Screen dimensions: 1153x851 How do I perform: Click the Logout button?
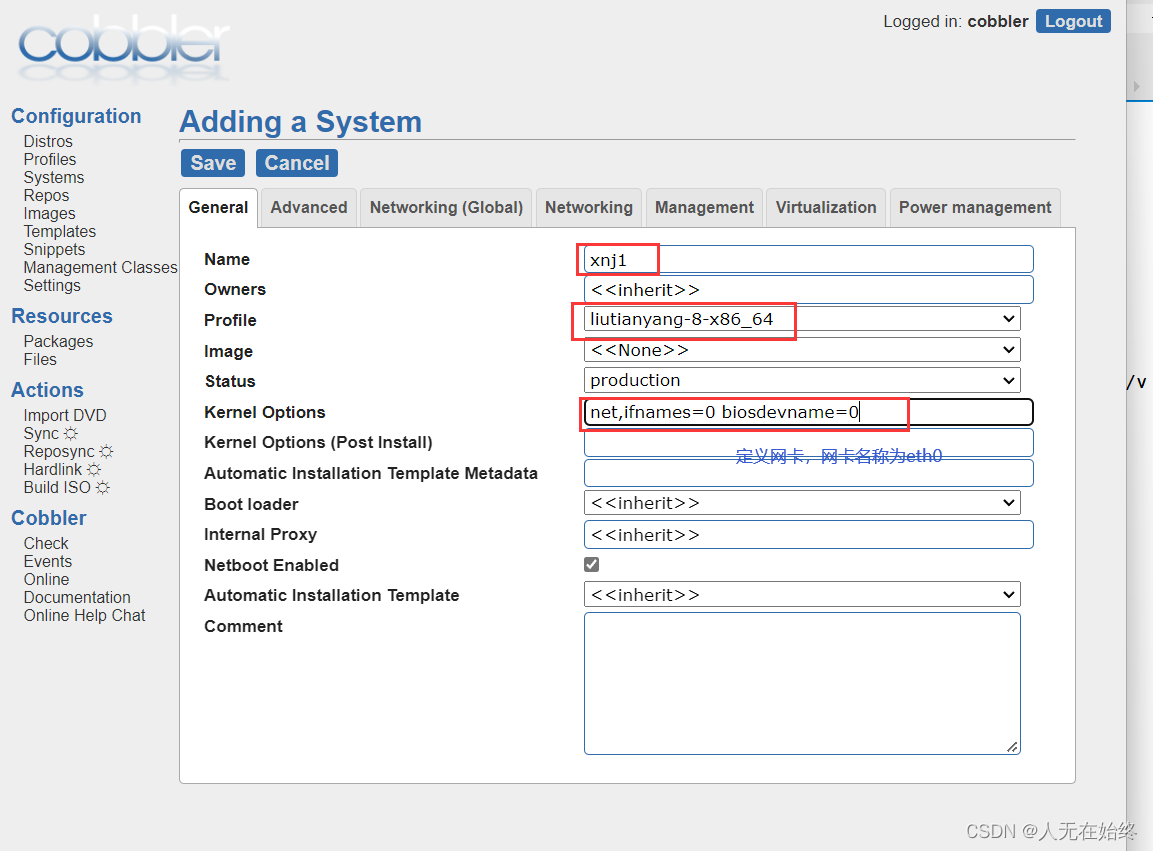tap(1073, 21)
